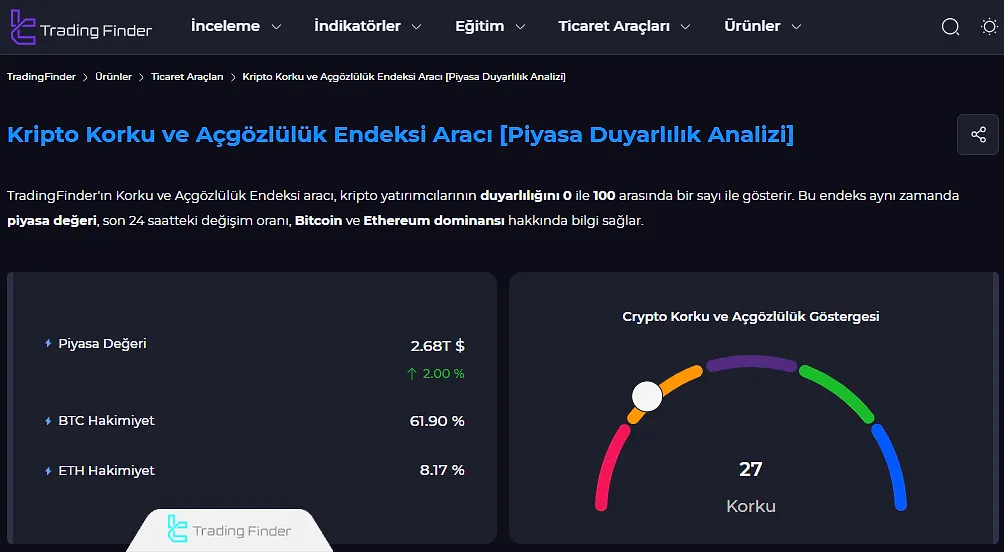Click the ETH Hakimiyet label
Image resolution: width=1004 pixels, height=552 pixels.
point(106,471)
